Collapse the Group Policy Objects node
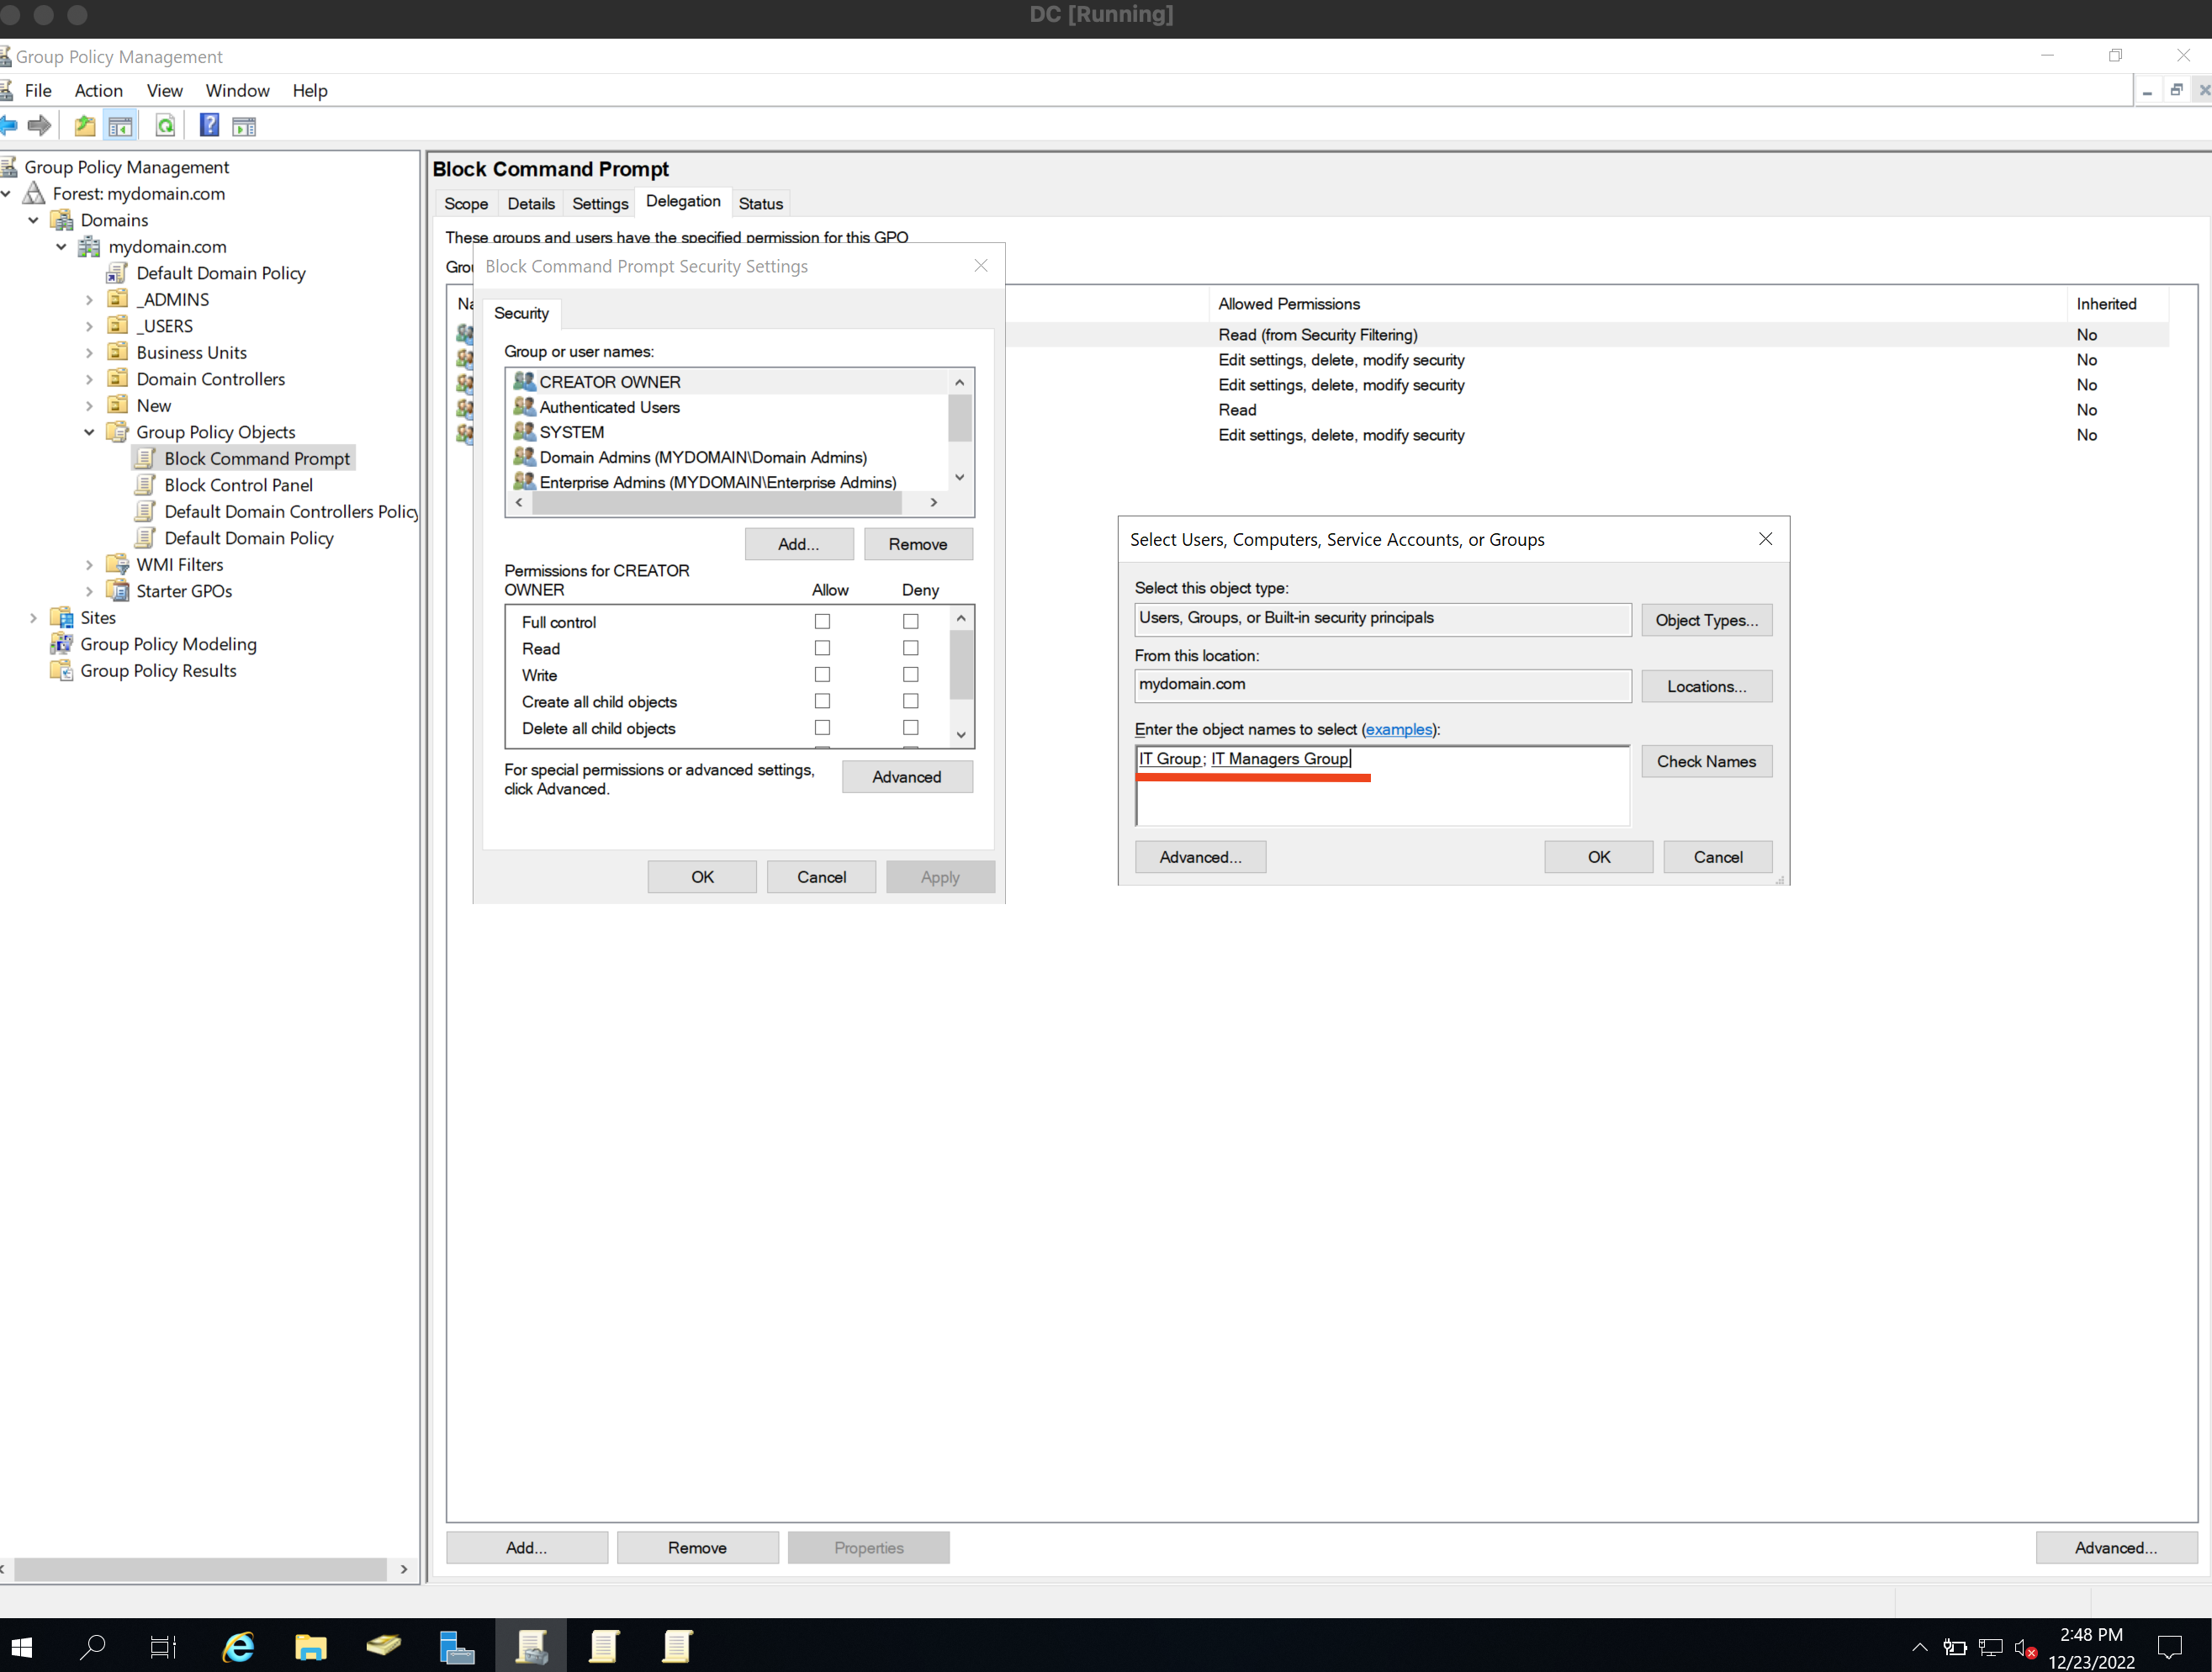Screen dimensions: 2212x1672 point(89,432)
